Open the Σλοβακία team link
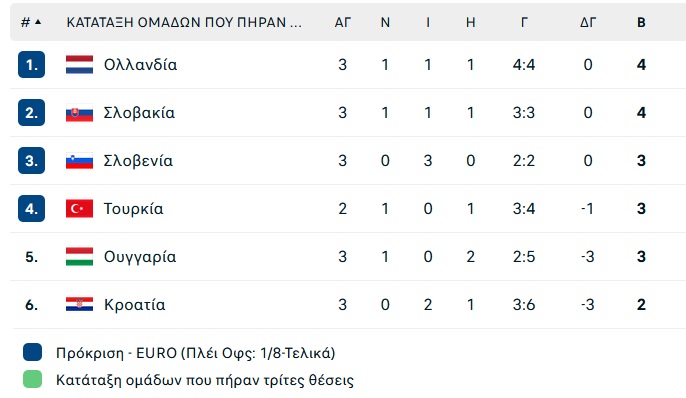 [x=139, y=113]
